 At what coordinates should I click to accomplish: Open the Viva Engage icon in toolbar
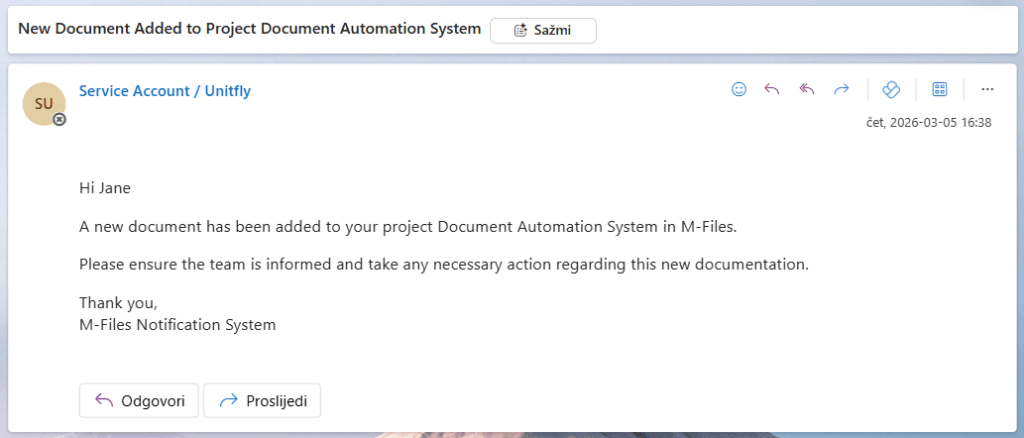[x=892, y=89]
